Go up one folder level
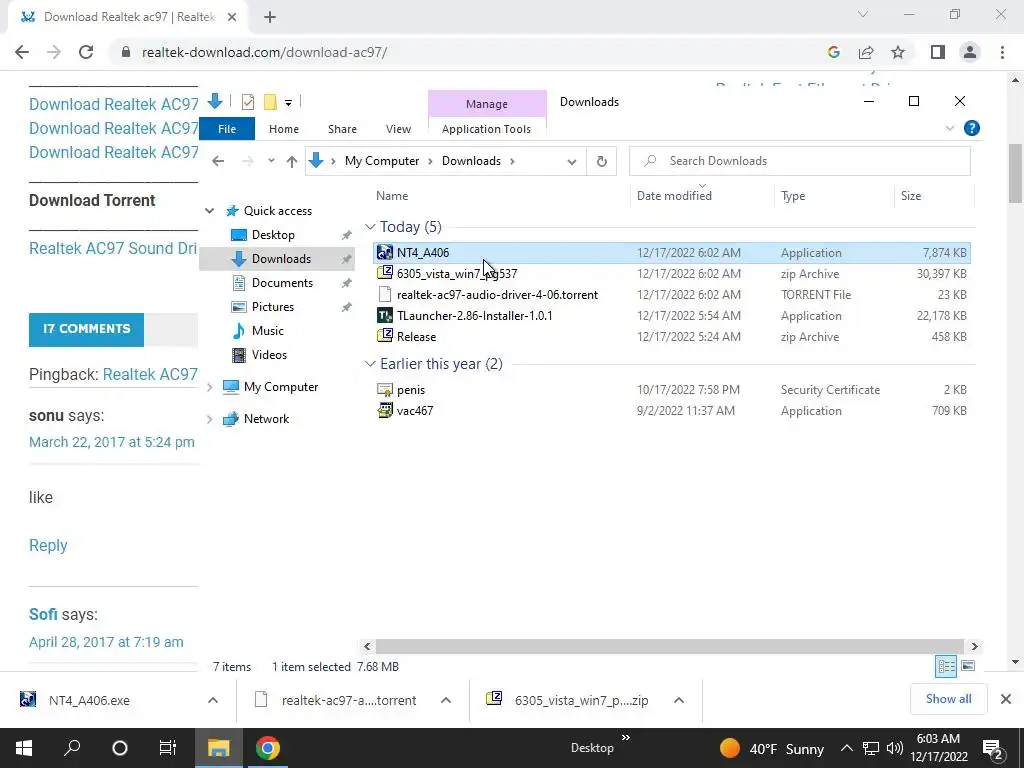This screenshot has height=768, width=1024. (x=292, y=161)
